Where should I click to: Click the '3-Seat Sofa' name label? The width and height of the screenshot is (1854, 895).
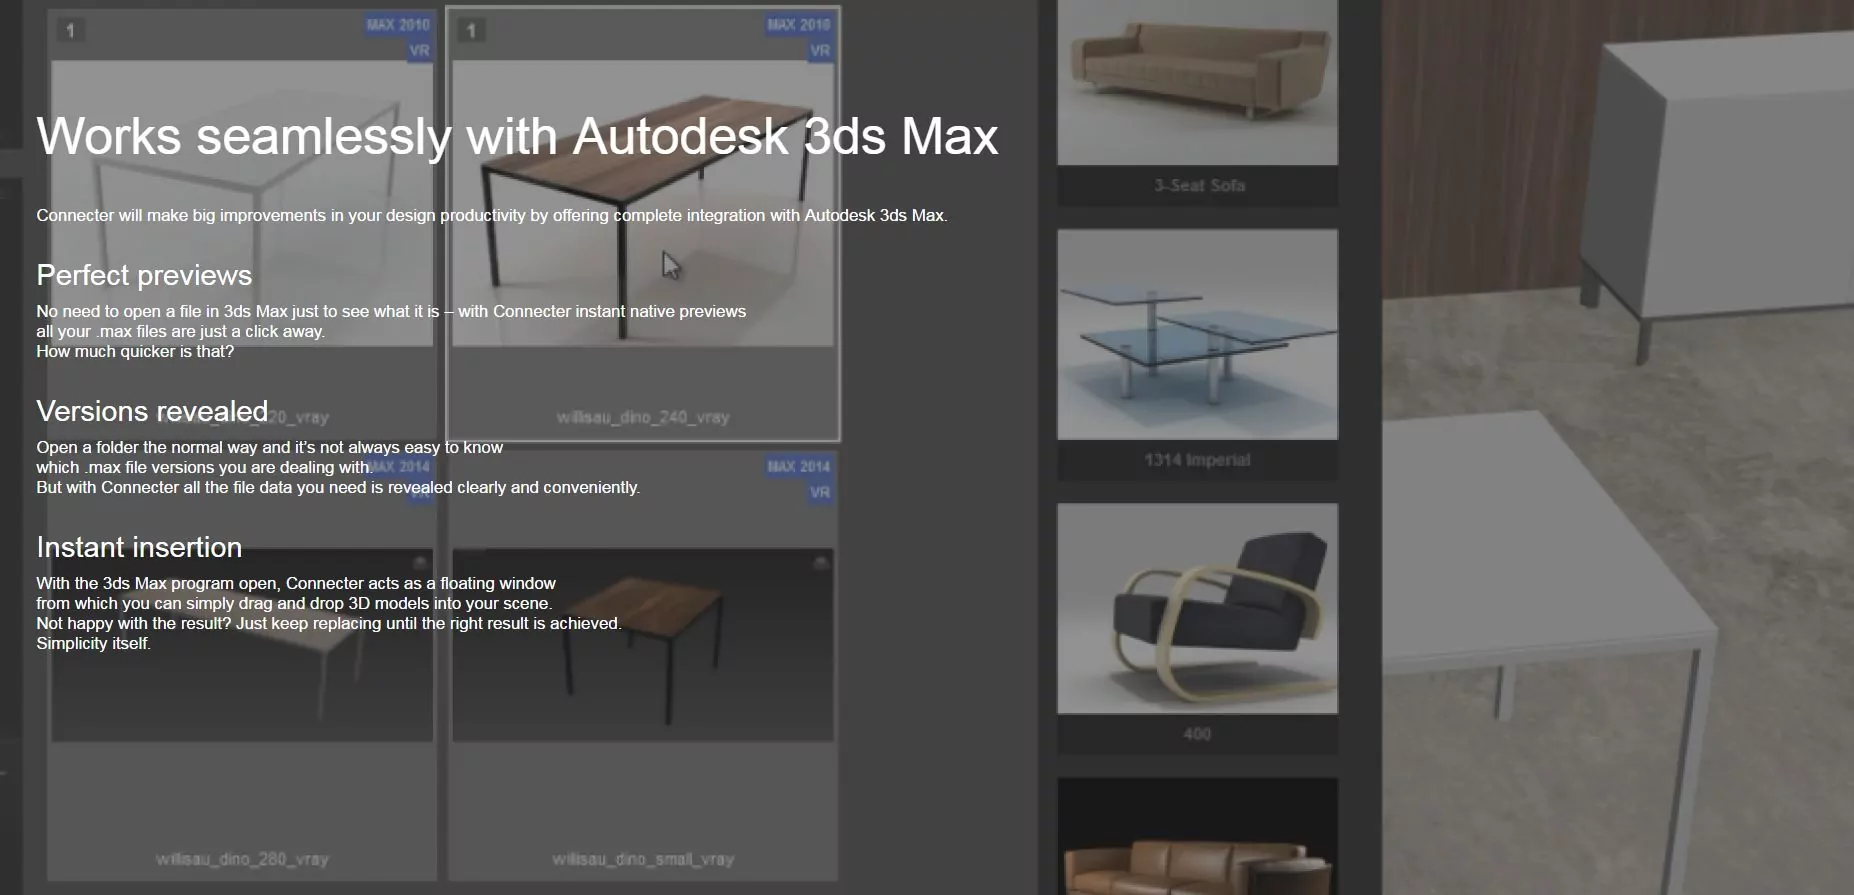pyautogui.click(x=1199, y=186)
